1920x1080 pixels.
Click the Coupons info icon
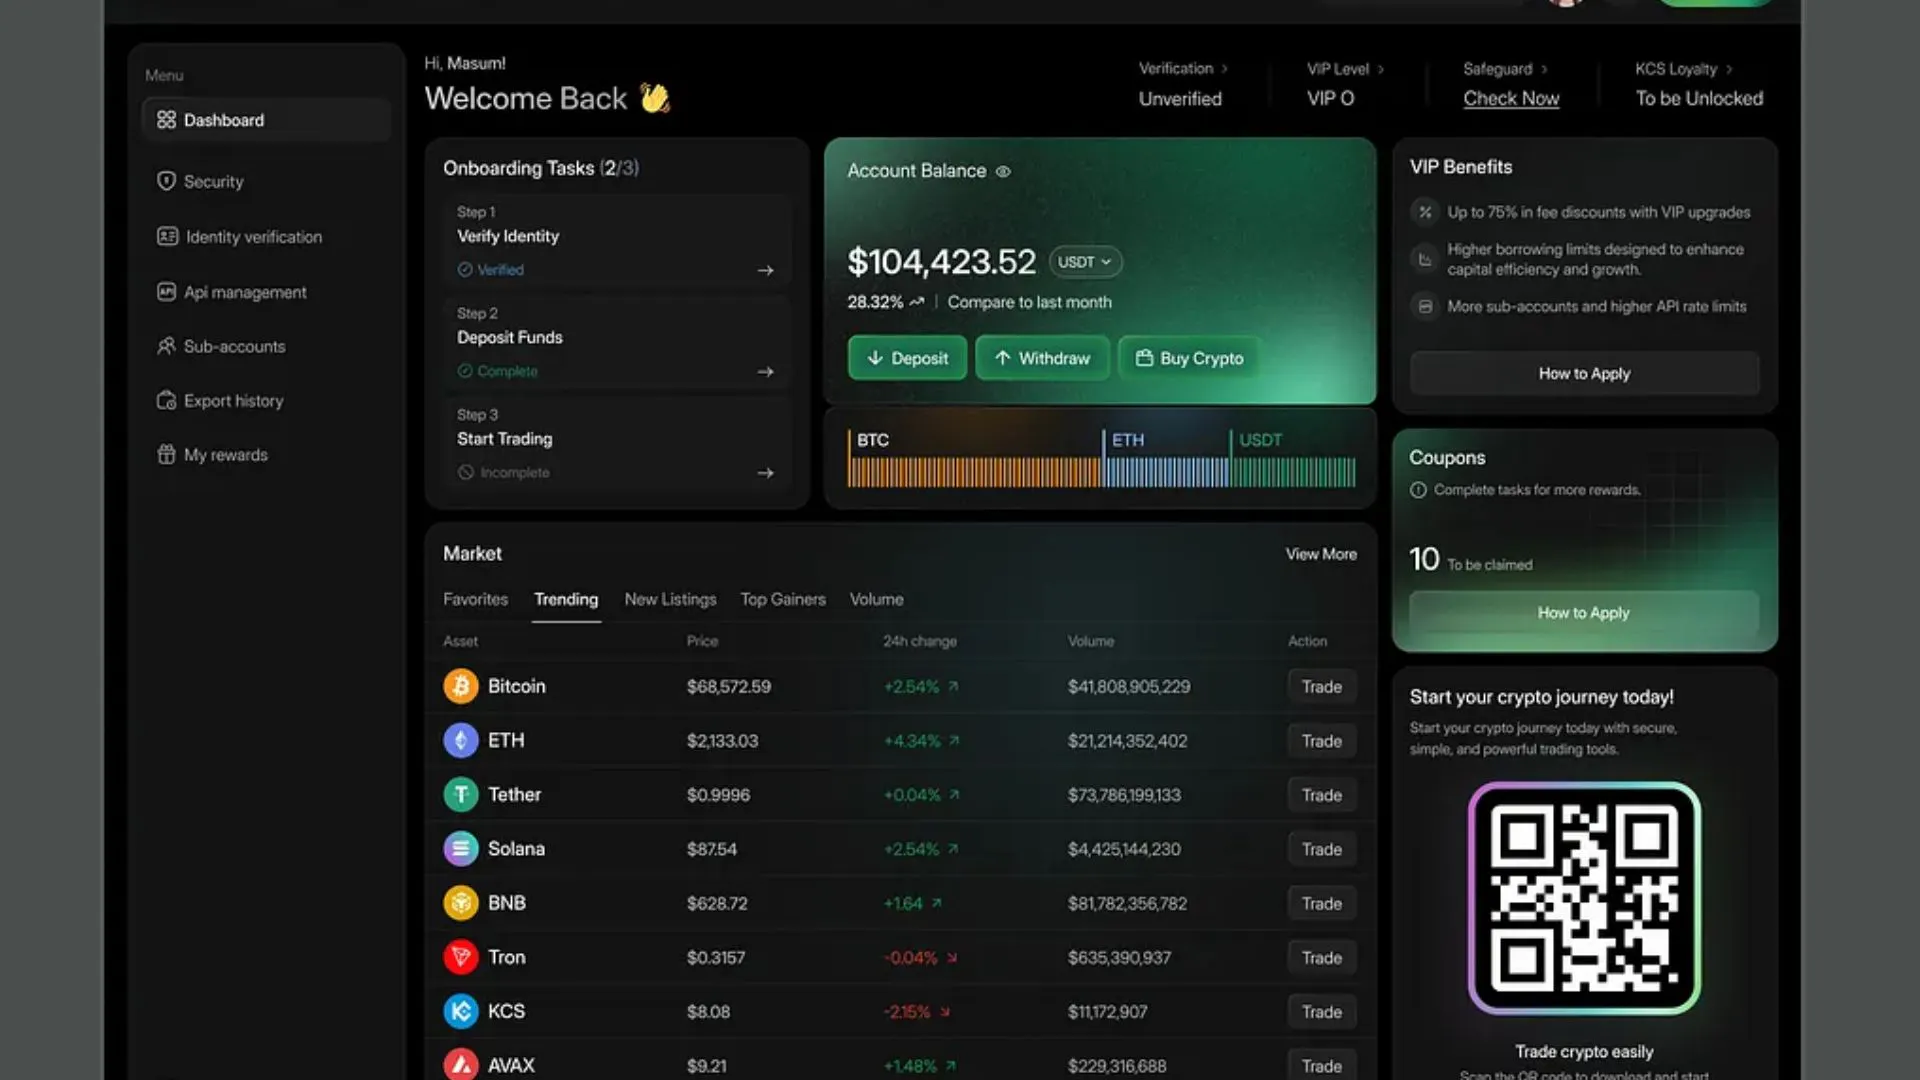pos(1418,490)
